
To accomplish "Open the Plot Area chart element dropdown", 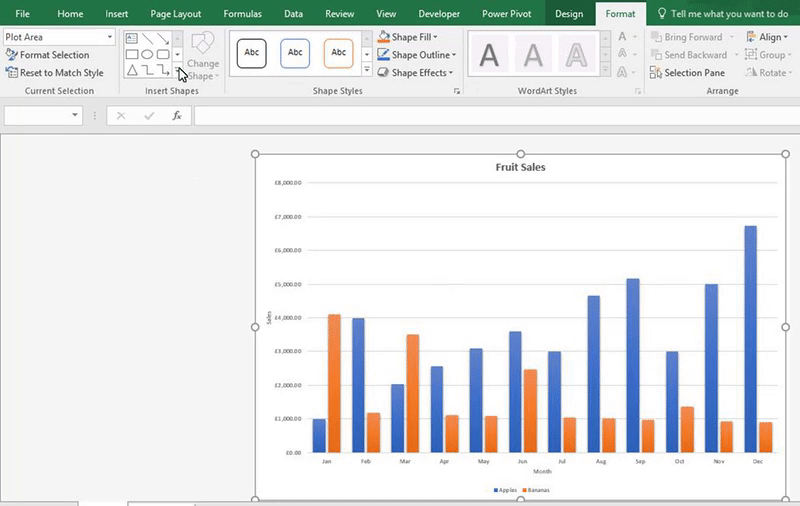I will point(109,37).
